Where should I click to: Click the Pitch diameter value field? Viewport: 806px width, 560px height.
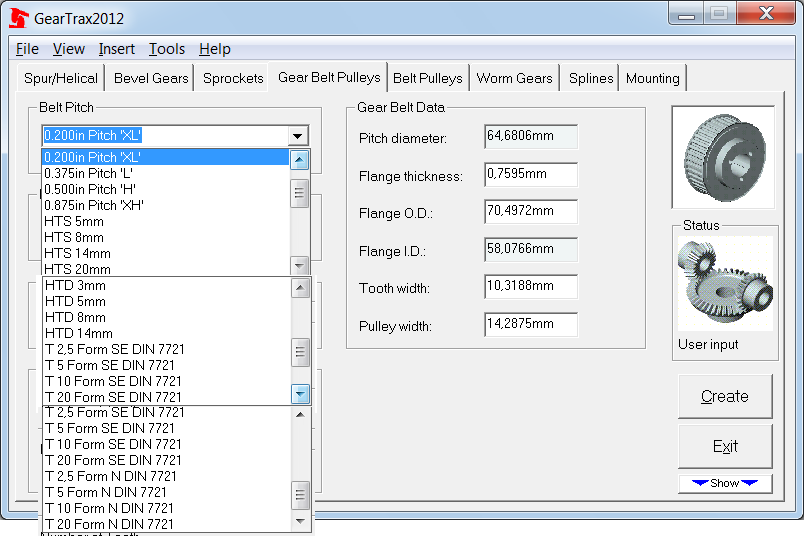coord(530,136)
